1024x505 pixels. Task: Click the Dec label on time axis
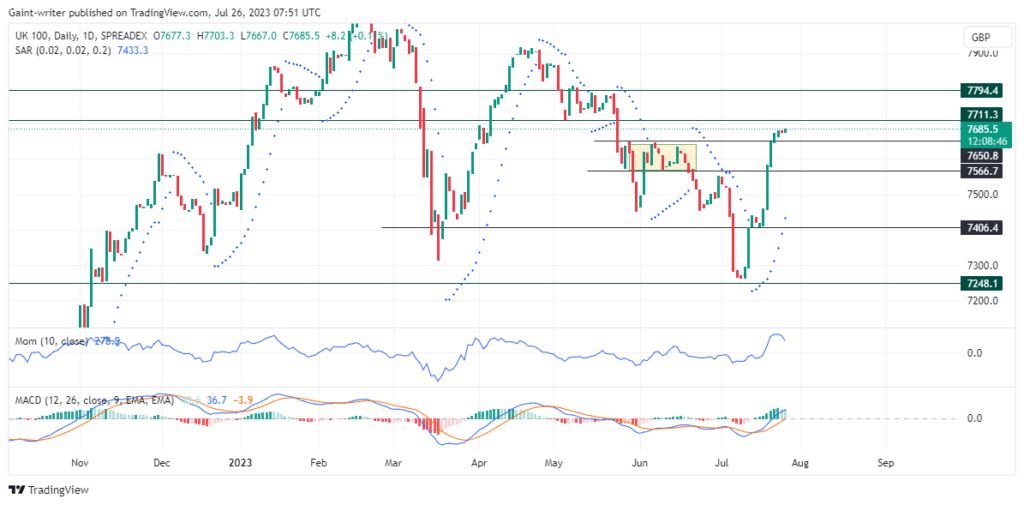pos(161,462)
